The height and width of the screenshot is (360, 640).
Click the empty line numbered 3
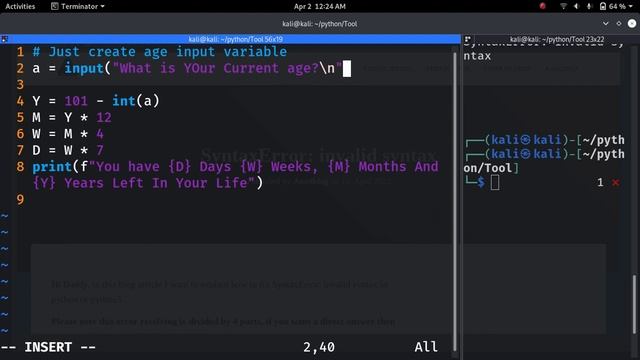[20, 84]
